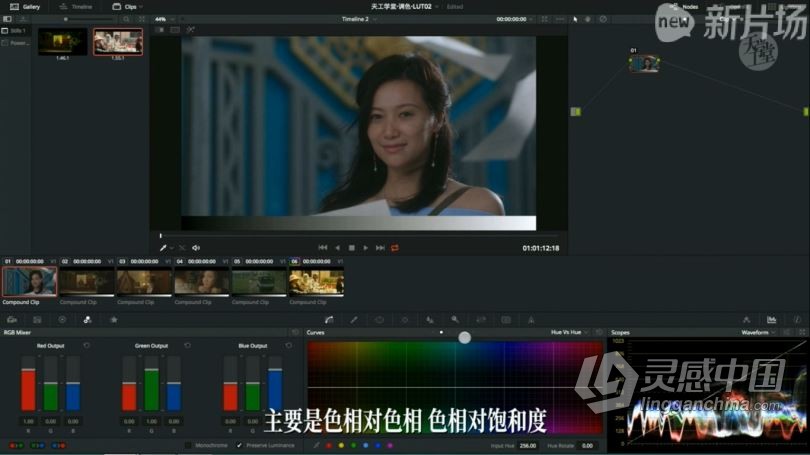This screenshot has height=455, width=810.
Task: Open the picker tool options arrow
Action: 172,248
